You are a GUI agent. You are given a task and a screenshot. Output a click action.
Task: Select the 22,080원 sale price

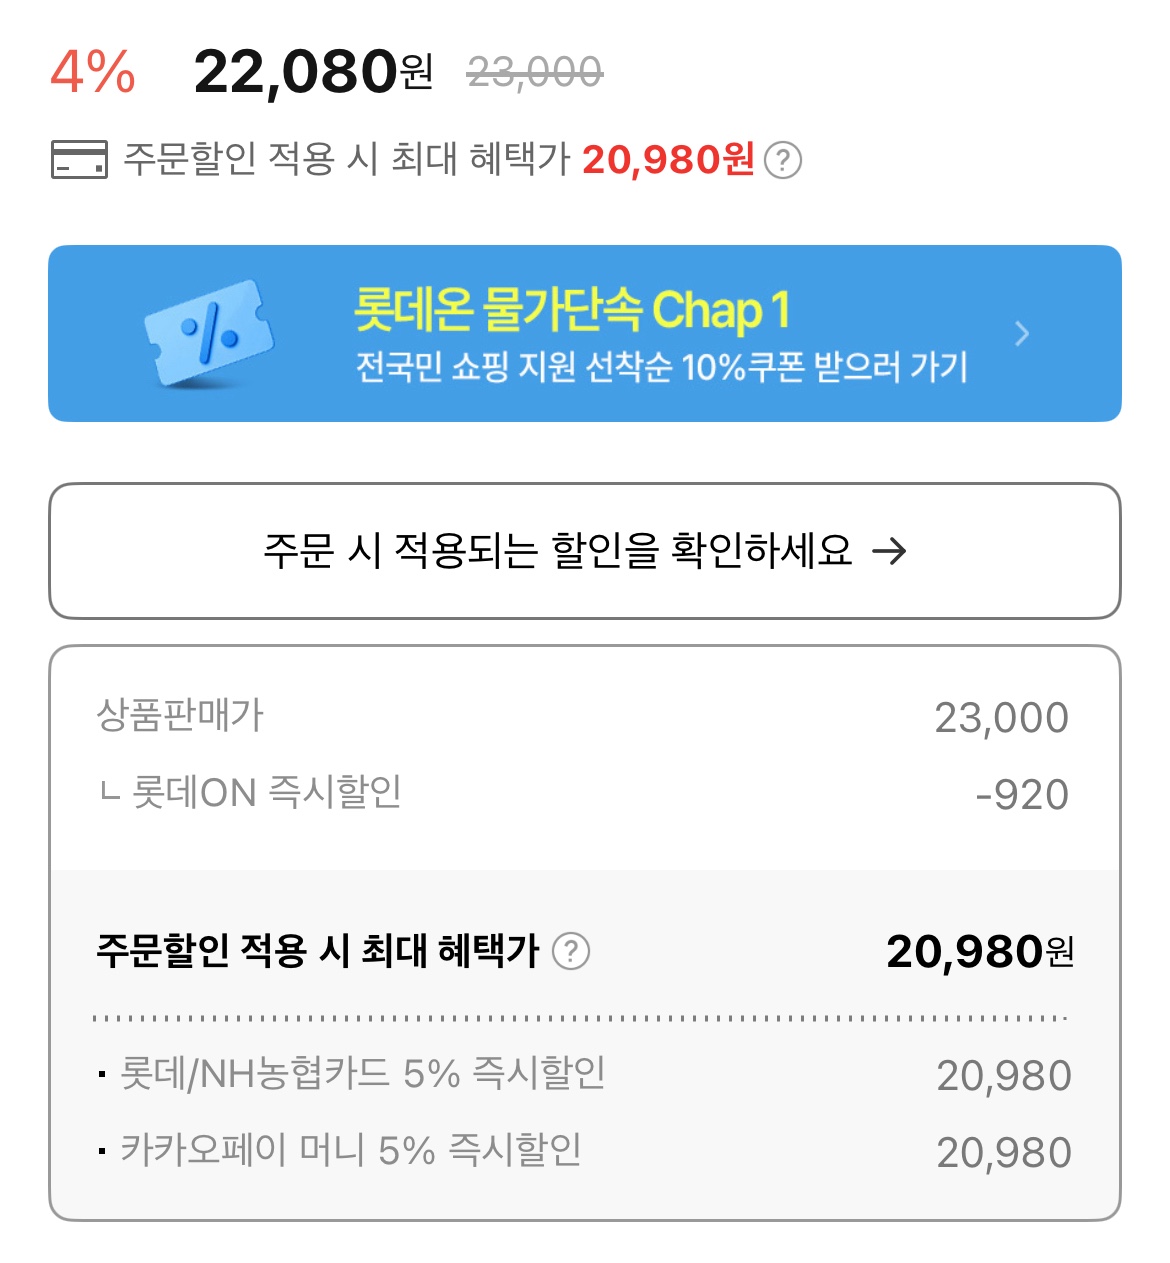pos(313,72)
